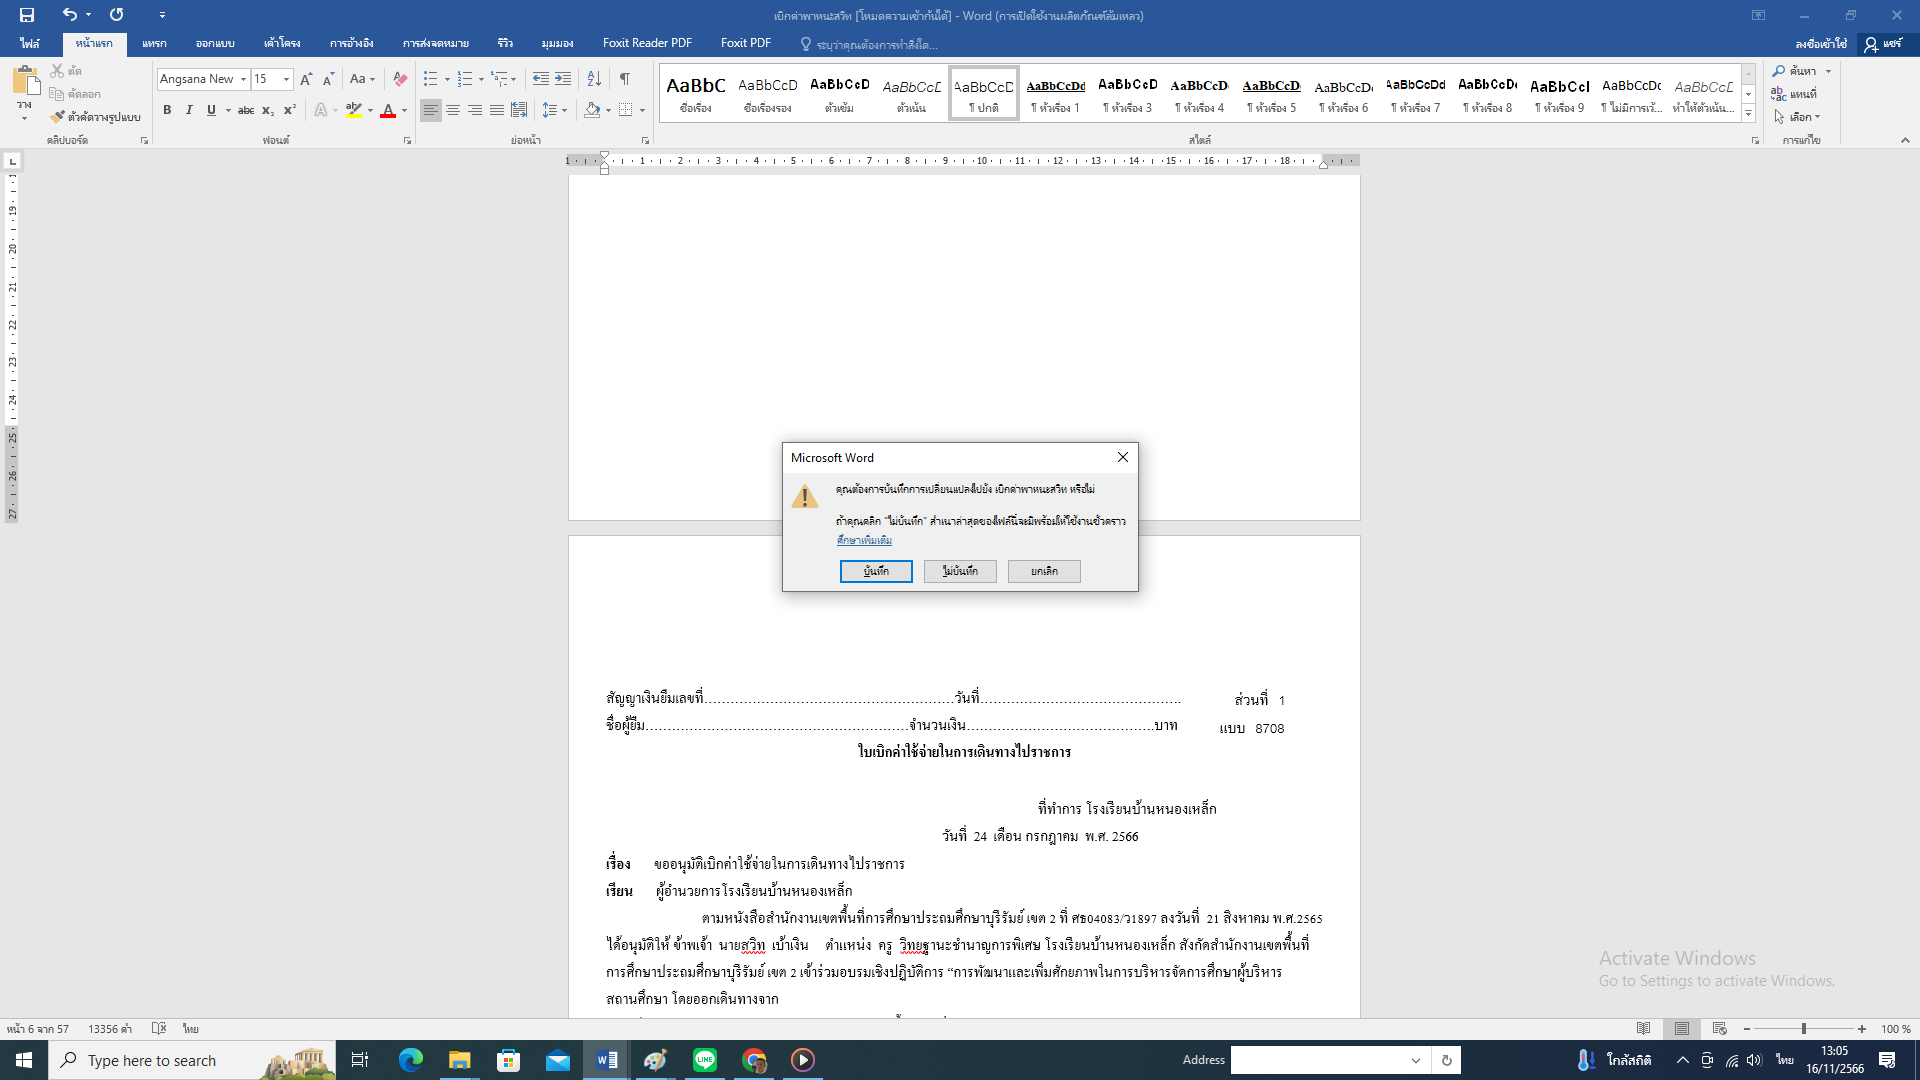Expand font color dropdown arrow
The width and height of the screenshot is (1920, 1080).
[404, 110]
